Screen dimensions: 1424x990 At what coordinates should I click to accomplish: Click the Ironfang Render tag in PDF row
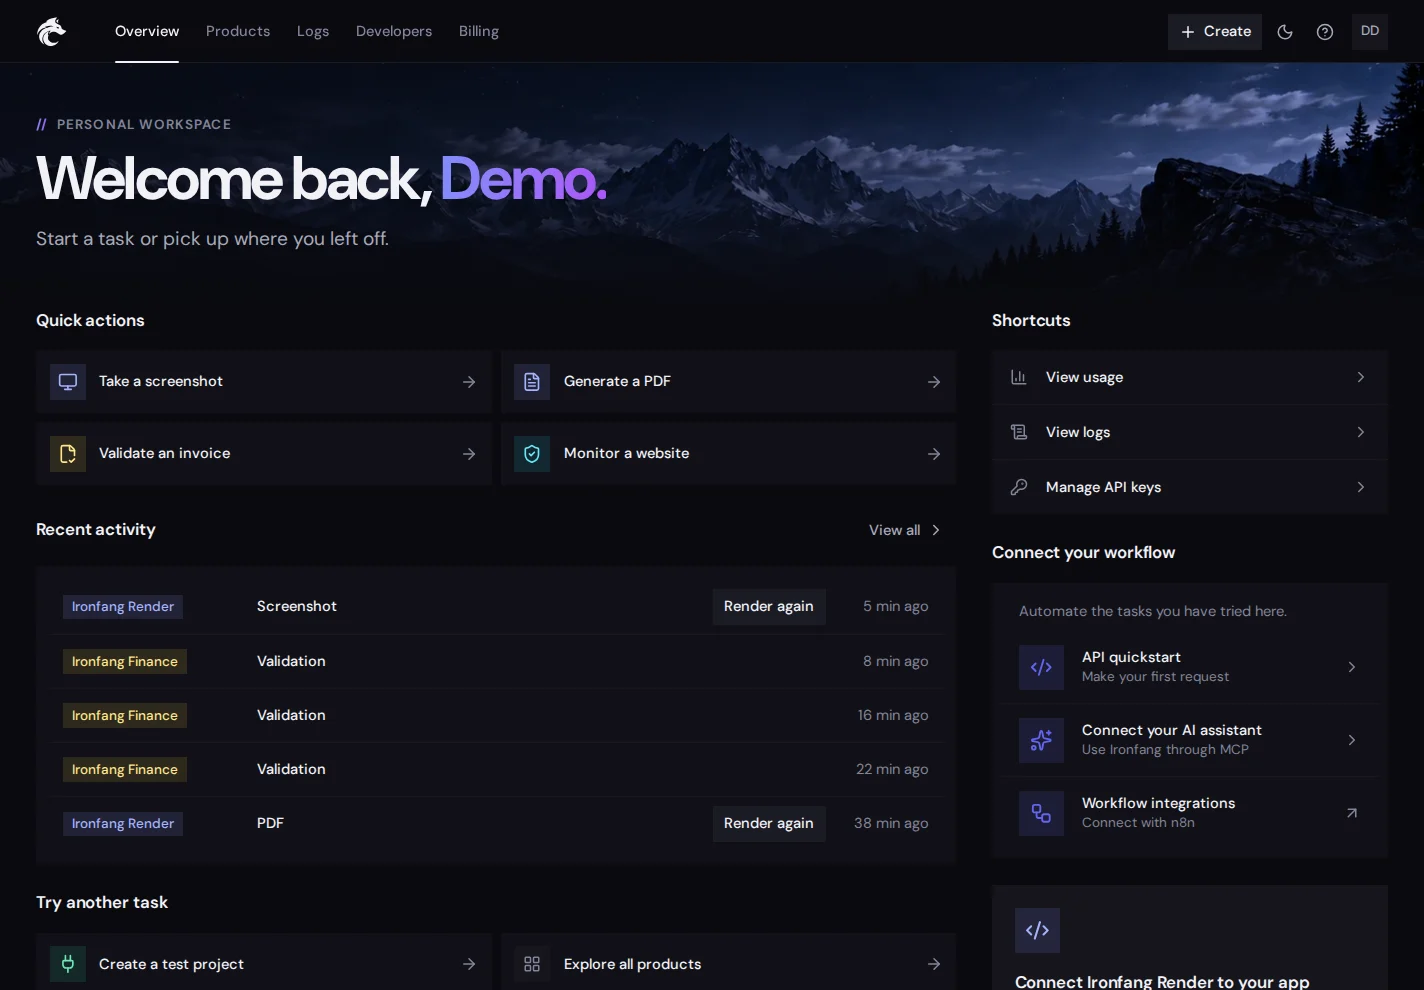point(123,824)
